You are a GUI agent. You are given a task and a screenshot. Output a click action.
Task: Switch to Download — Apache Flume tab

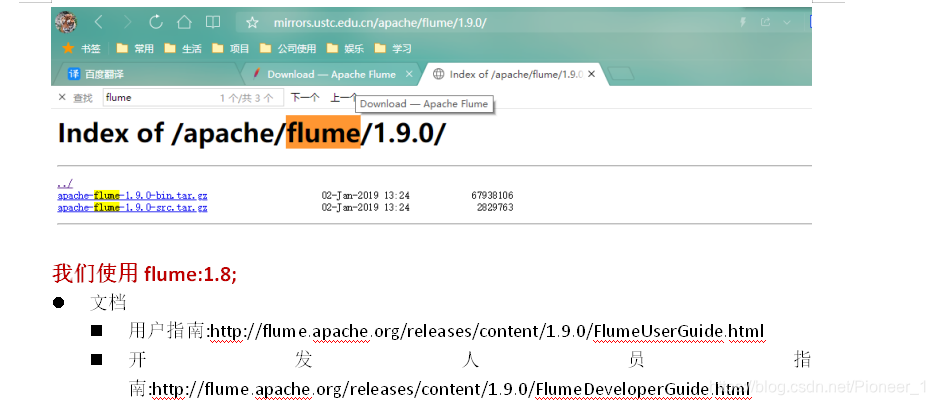pyautogui.click(x=331, y=75)
